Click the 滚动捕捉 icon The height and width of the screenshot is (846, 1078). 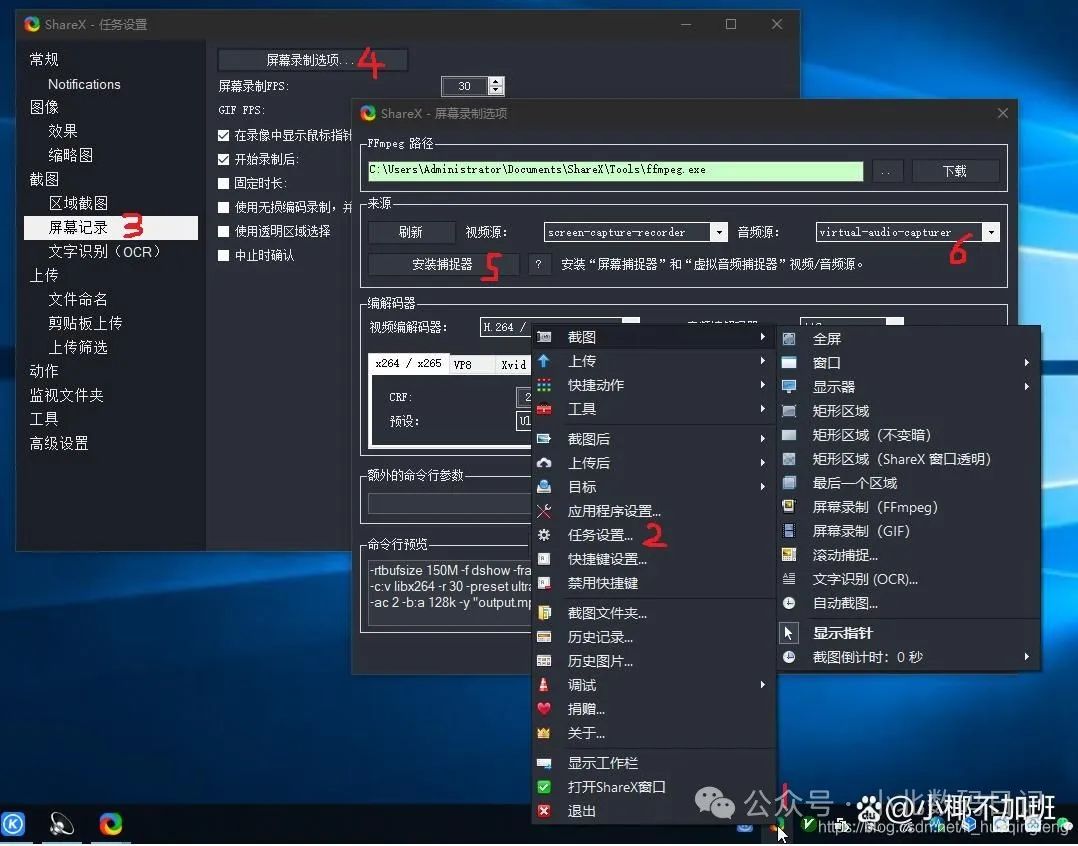789,555
